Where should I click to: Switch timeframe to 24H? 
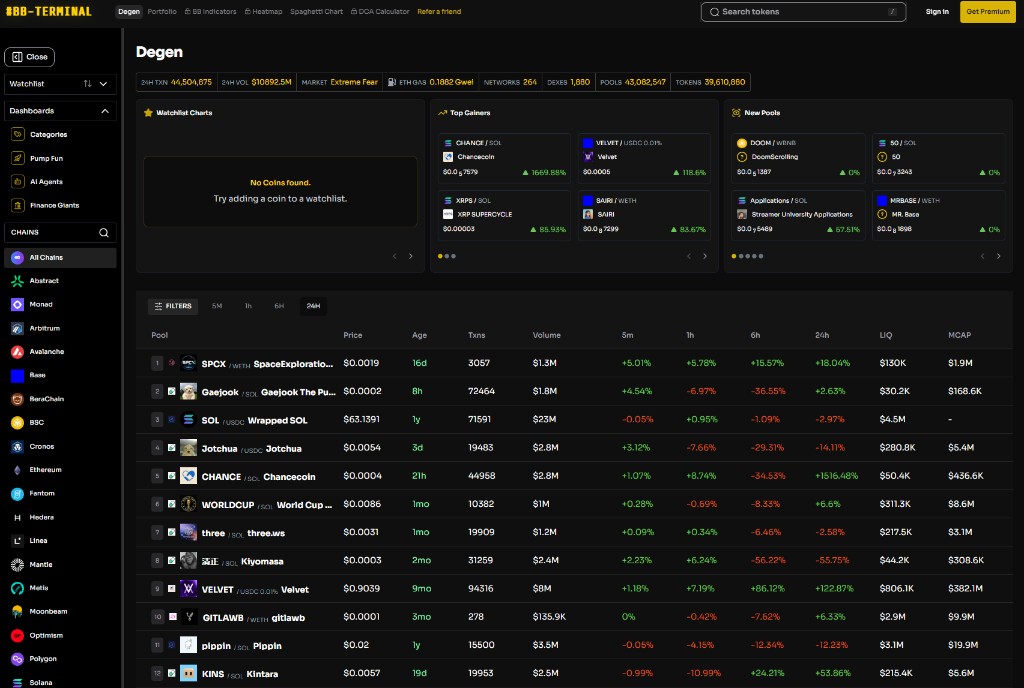(x=313, y=305)
